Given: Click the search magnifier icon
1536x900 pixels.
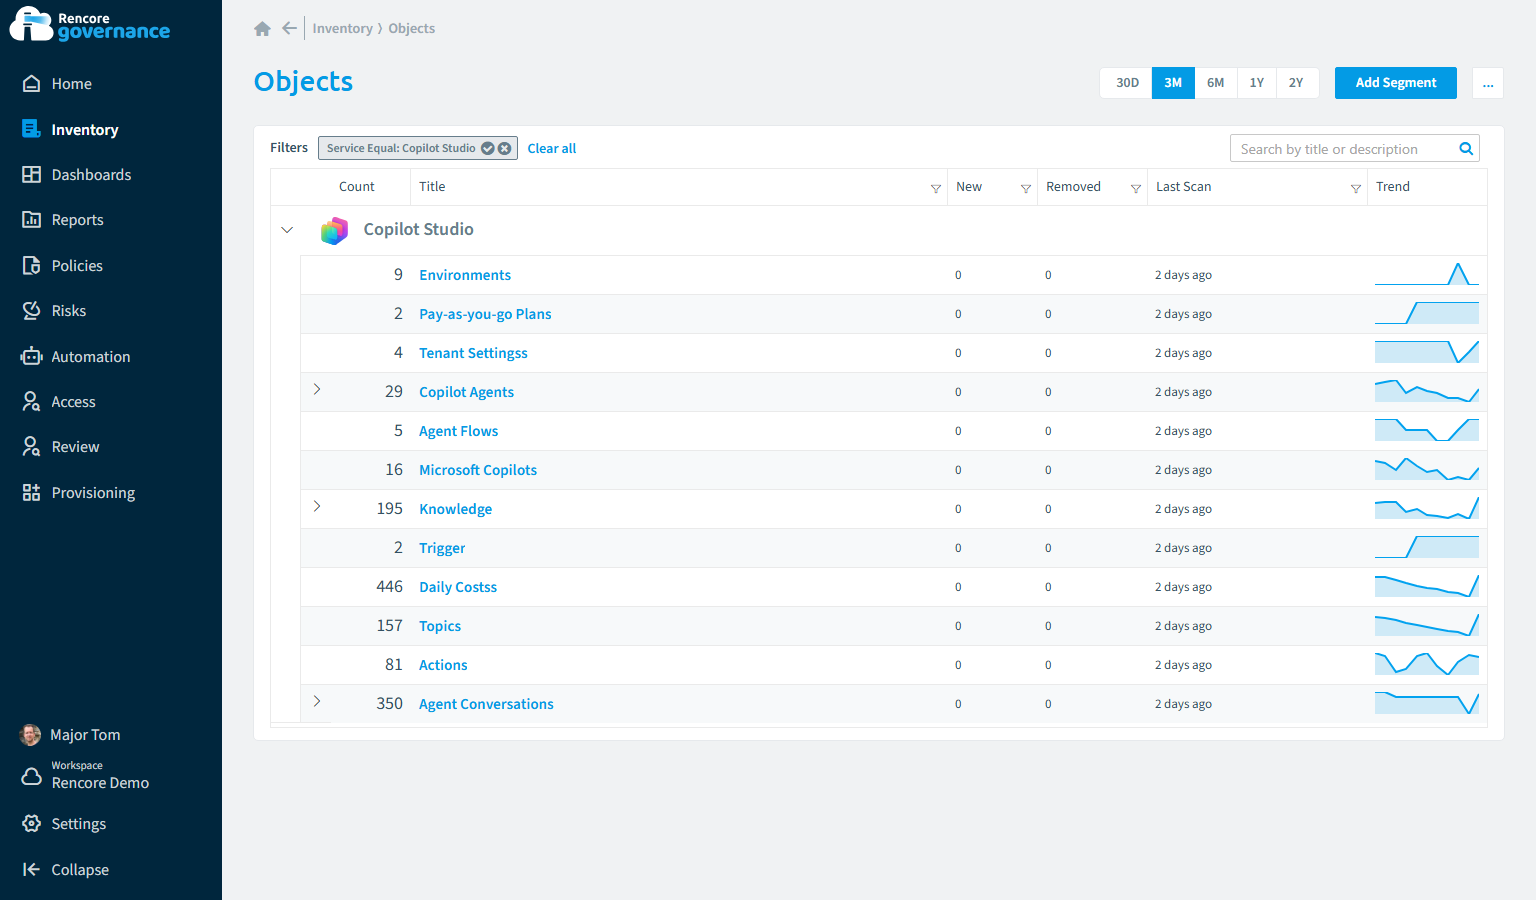Looking at the screenshot, I should click(x=1466, y=149).
